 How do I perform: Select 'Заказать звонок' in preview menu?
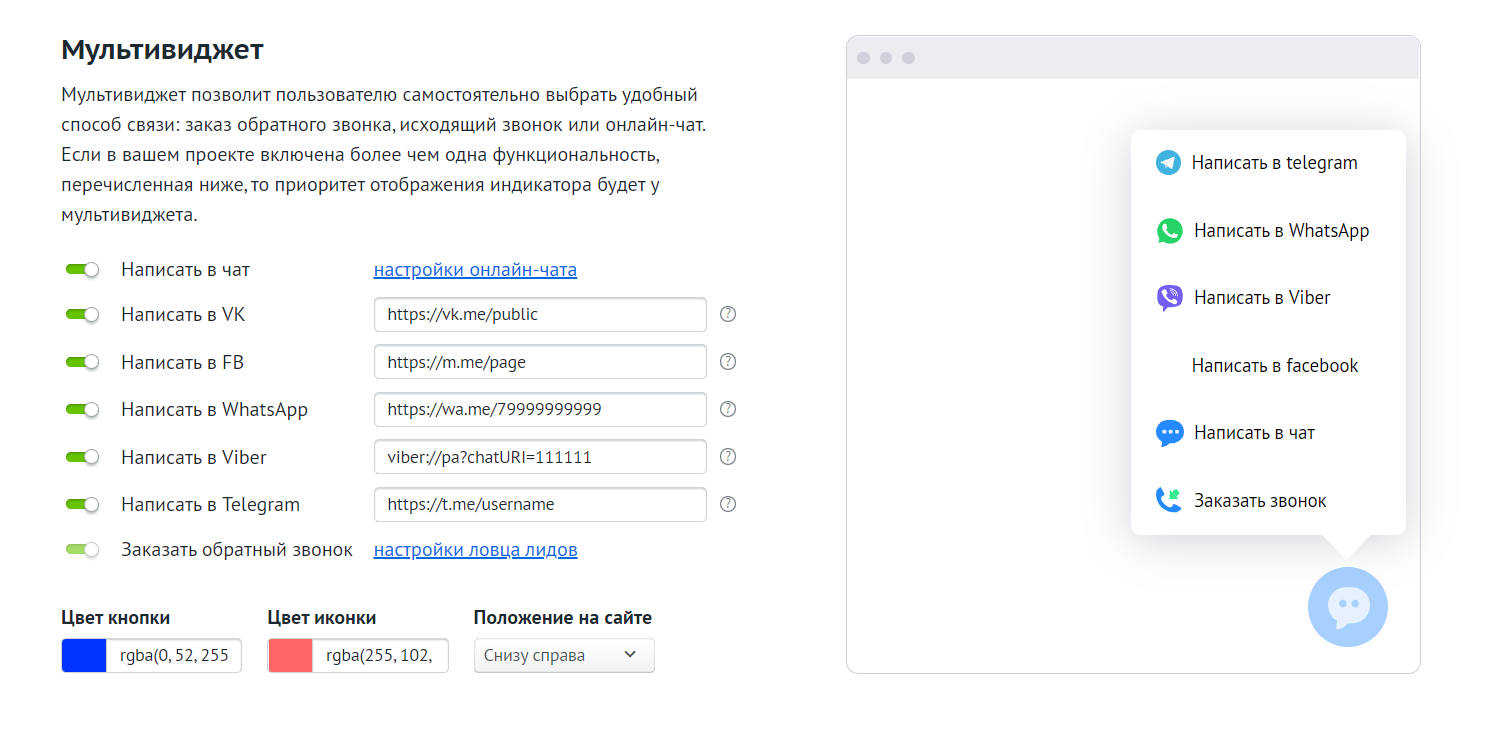click(1259, 501)
